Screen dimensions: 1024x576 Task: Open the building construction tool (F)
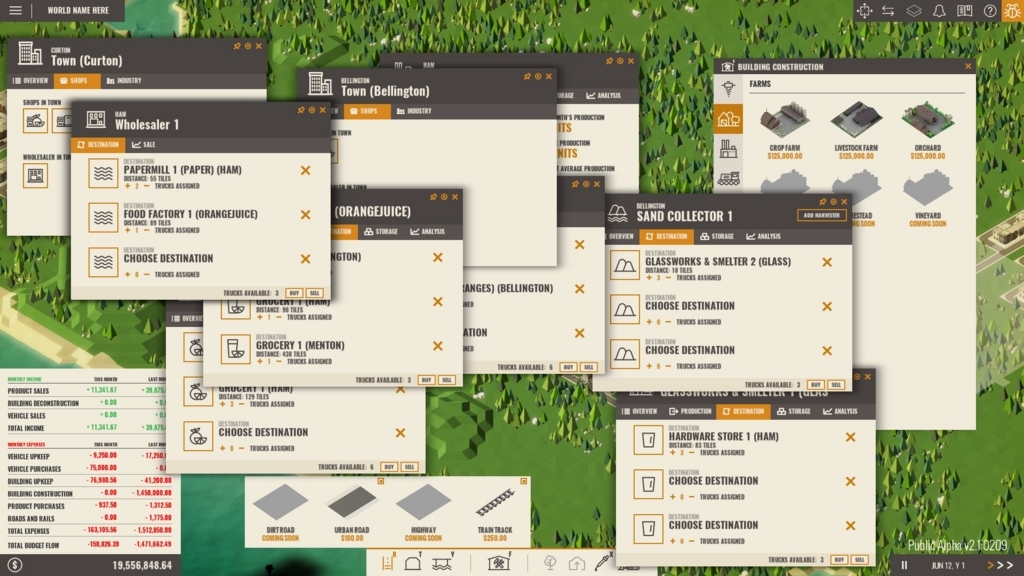(500, 562)
